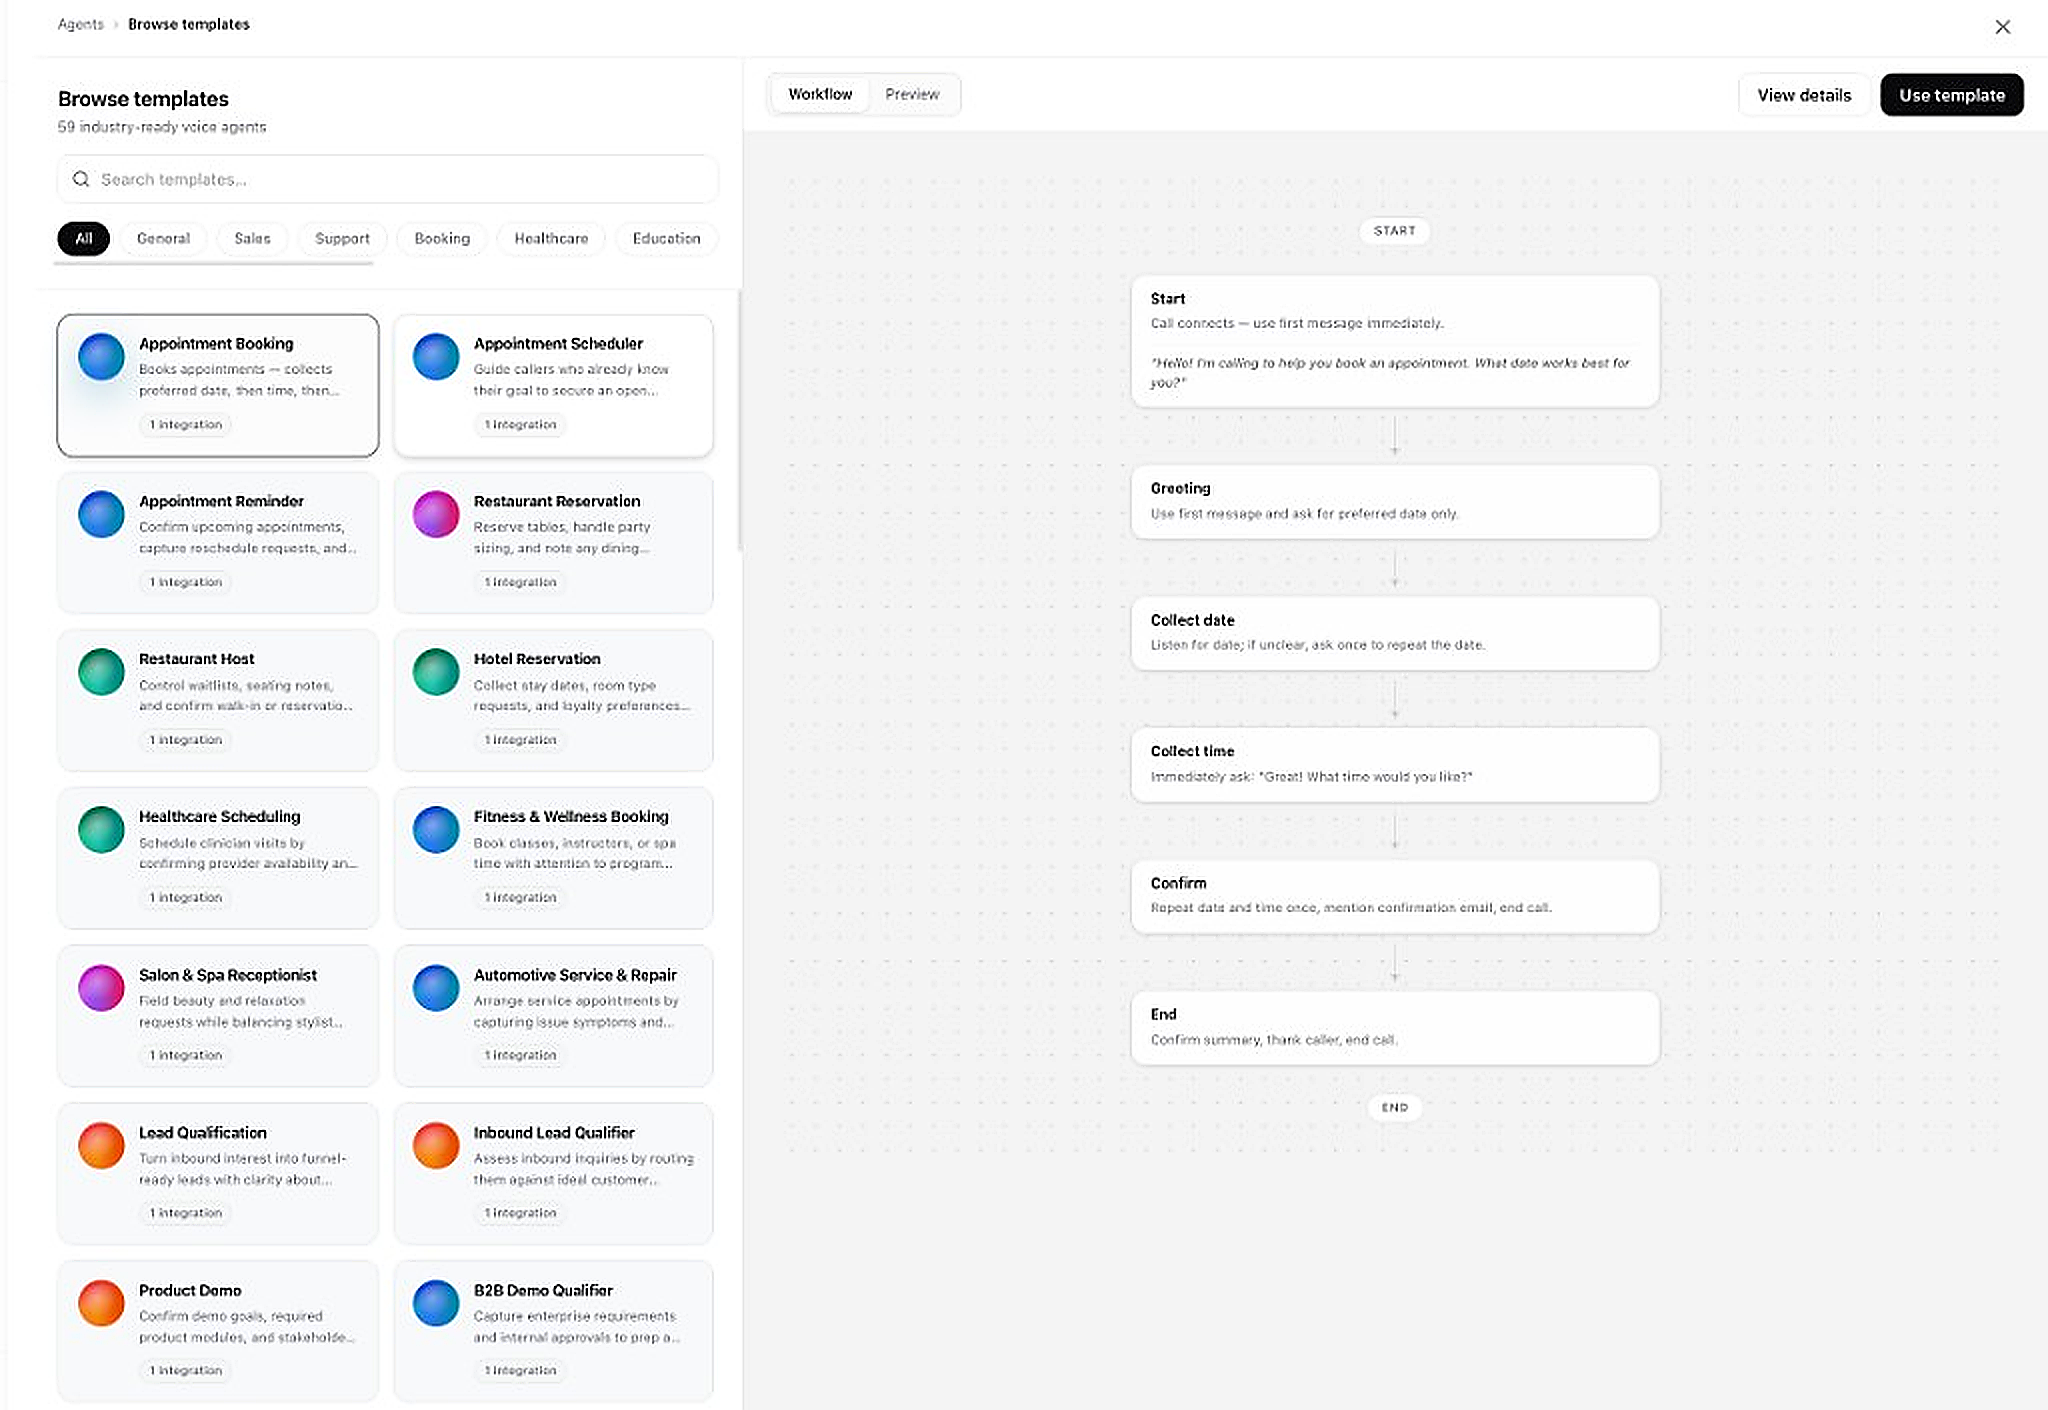Click Lead Qualification orange orb icon
Screen dimensions: 2048x1410
coord(101,1146)
